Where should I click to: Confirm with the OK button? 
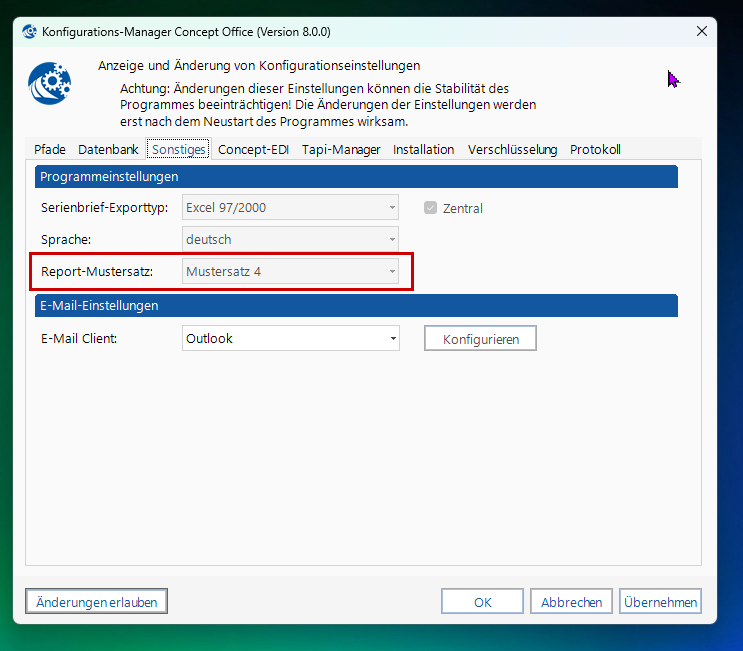pos(482,602)
